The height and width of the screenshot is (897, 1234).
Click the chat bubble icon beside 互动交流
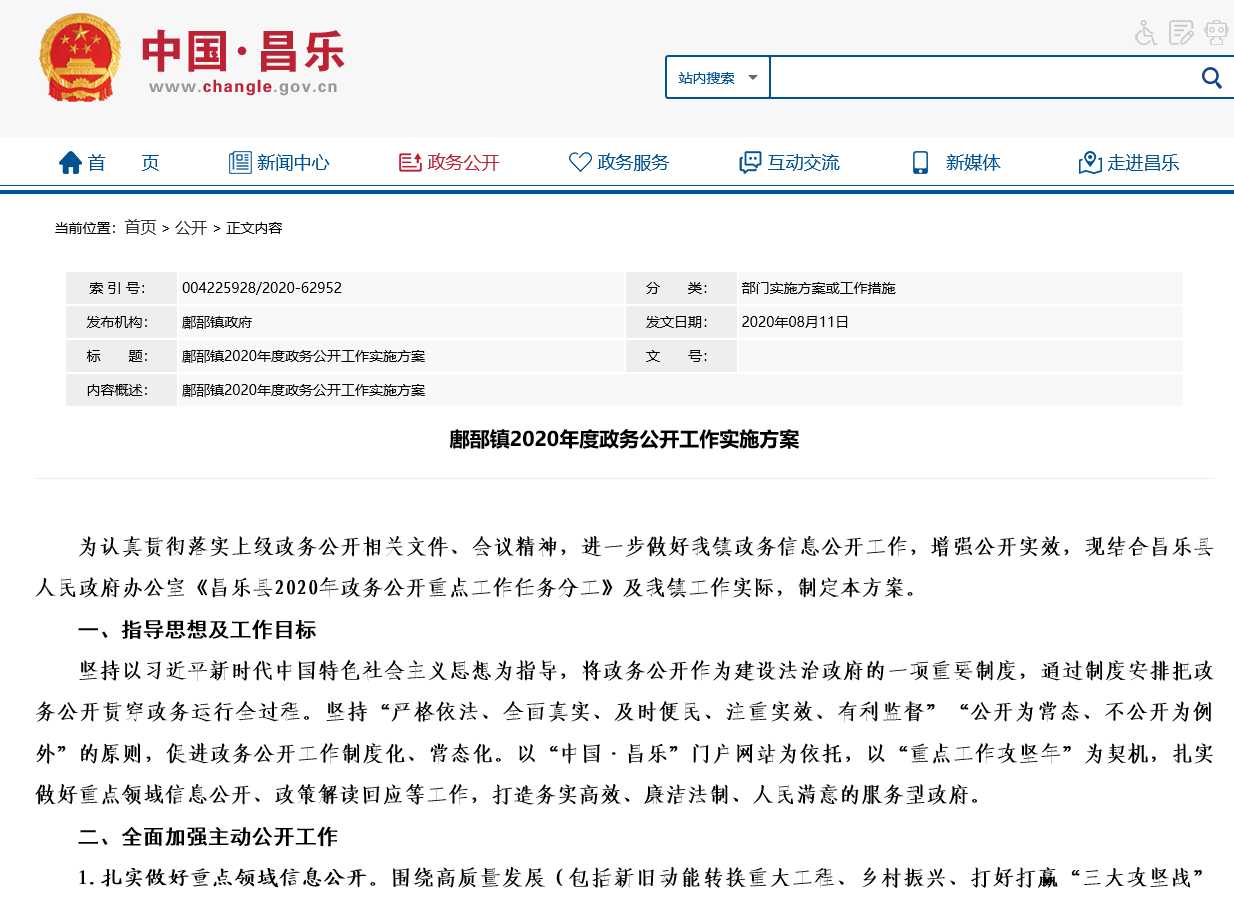pos(750,163)
